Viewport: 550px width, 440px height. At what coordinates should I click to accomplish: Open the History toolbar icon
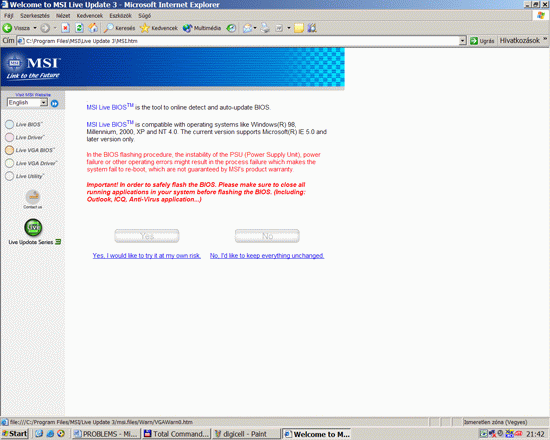(231, 28)
